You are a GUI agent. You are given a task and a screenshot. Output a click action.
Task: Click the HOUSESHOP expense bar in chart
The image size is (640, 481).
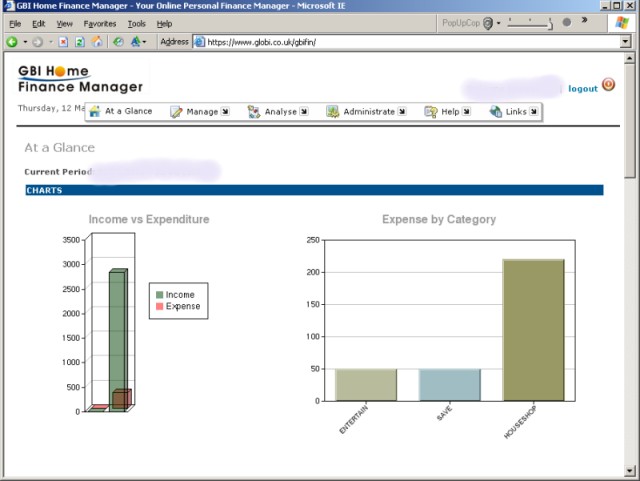click(533, 329)
